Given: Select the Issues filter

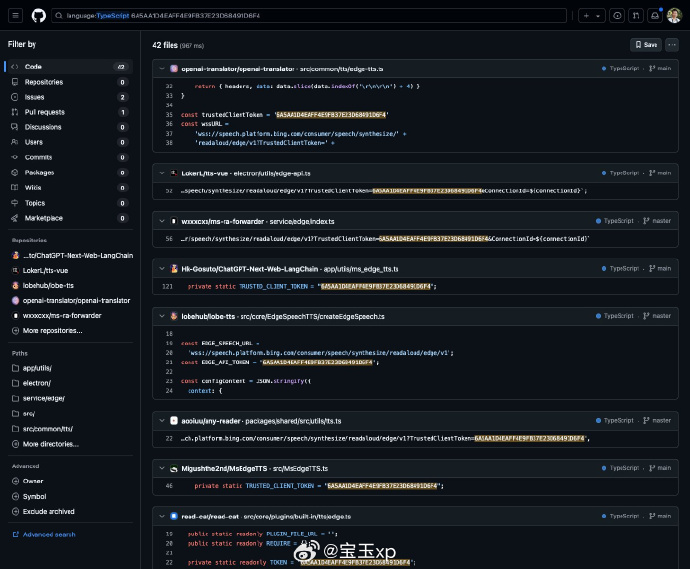Looking at the screenshot, I should [x=70, y=97].
